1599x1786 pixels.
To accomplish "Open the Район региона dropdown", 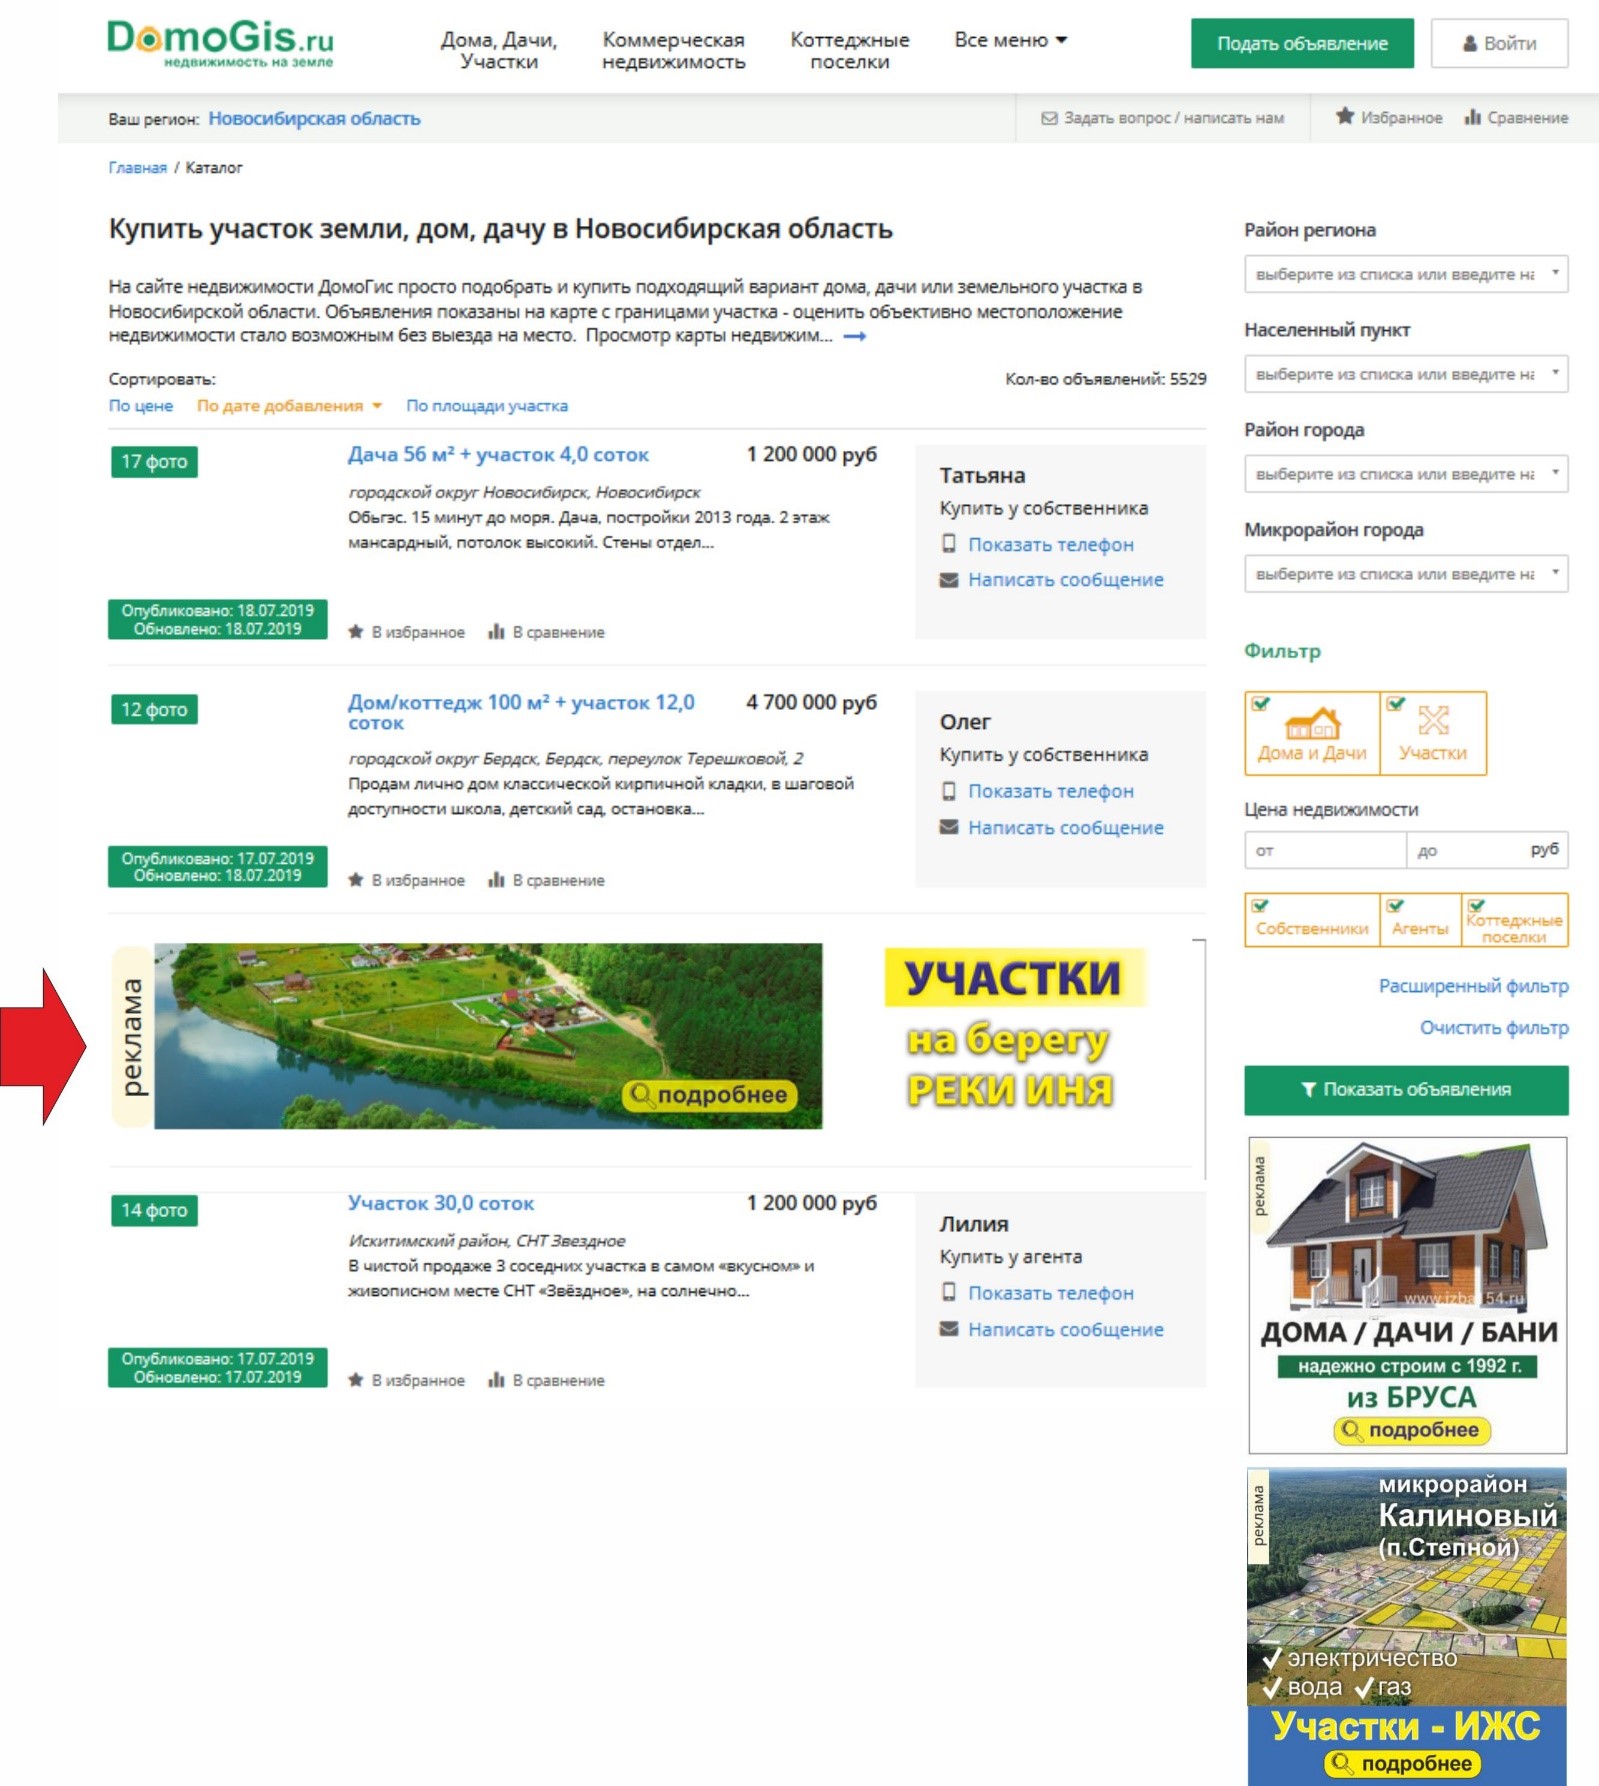I will tap(1405, 274).
